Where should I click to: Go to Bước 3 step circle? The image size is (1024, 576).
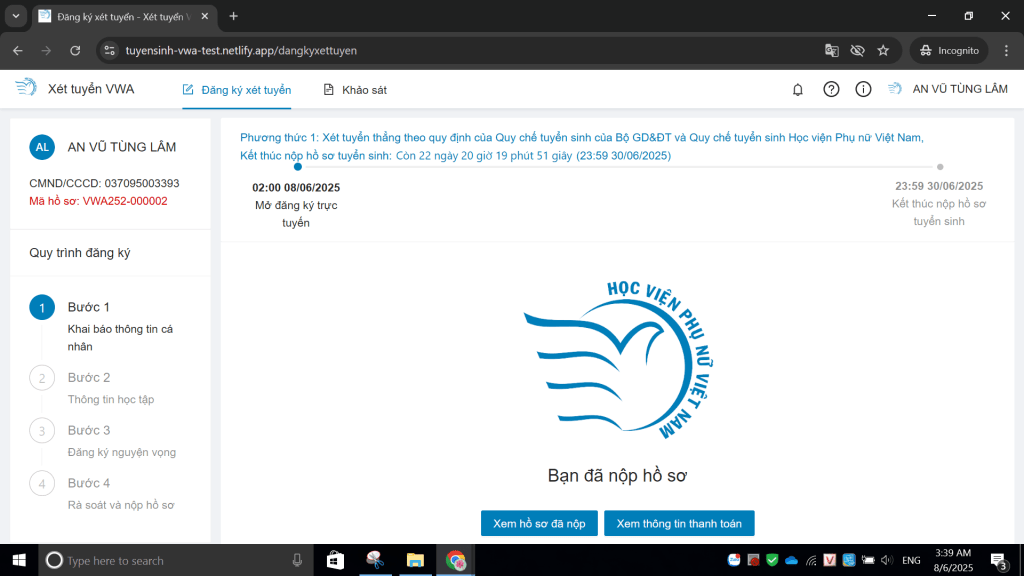point(42,431)
